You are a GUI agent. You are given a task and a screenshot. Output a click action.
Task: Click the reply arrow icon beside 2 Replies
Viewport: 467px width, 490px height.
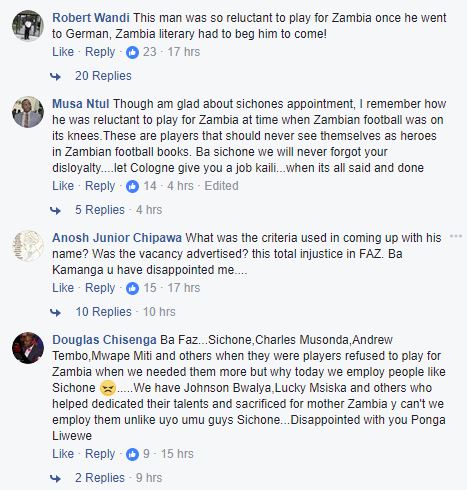pyautogui.click(x=56, y=479)
